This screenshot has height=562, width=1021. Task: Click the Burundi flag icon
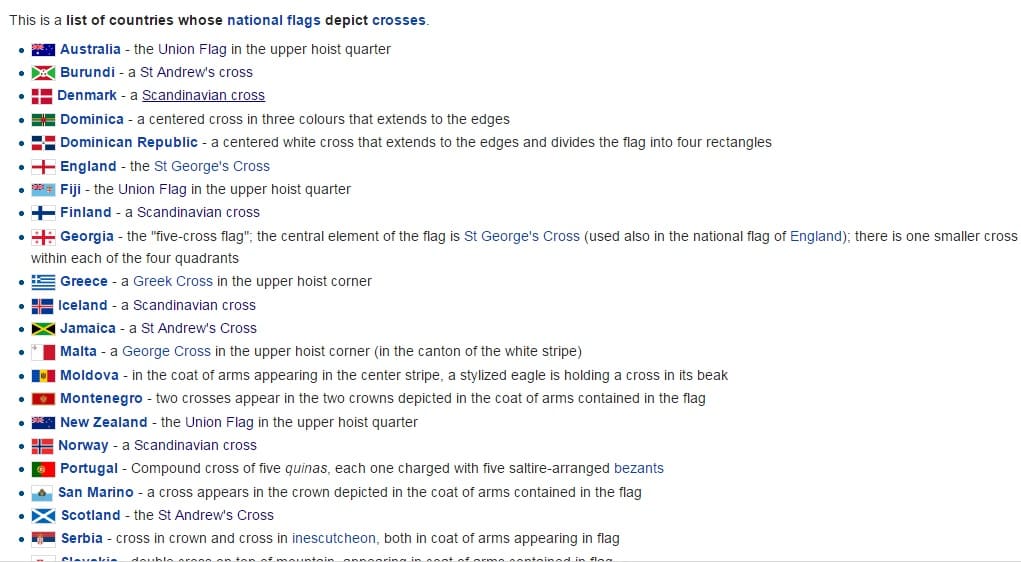[x=43, y=73]
